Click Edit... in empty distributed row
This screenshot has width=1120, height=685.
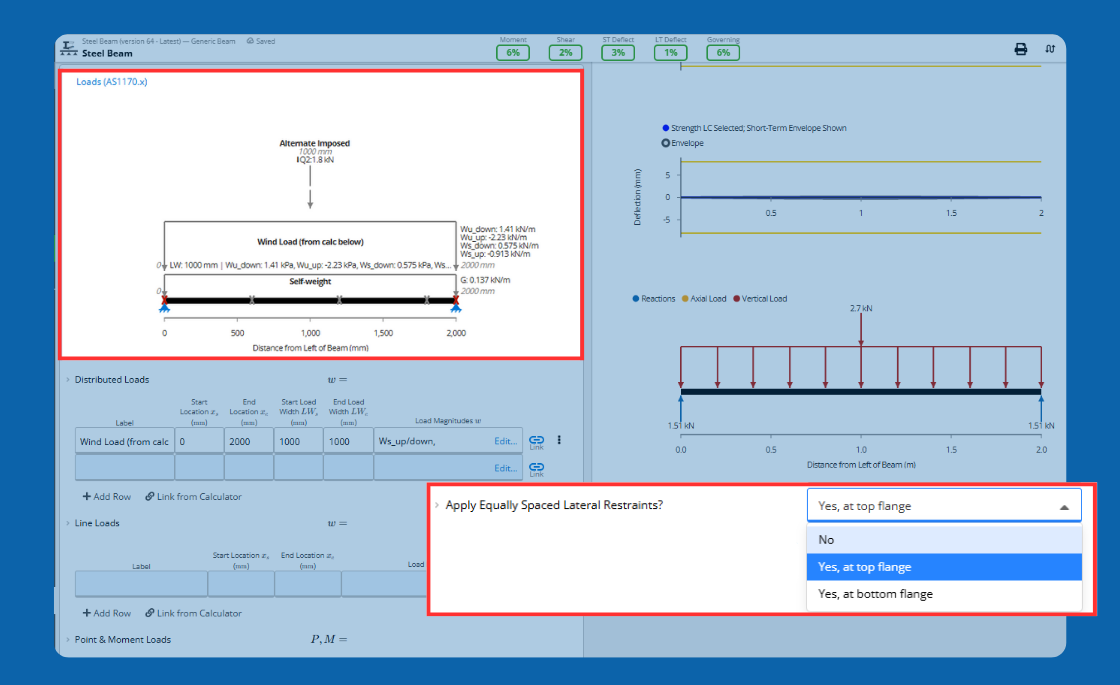(x=506, y=469)
